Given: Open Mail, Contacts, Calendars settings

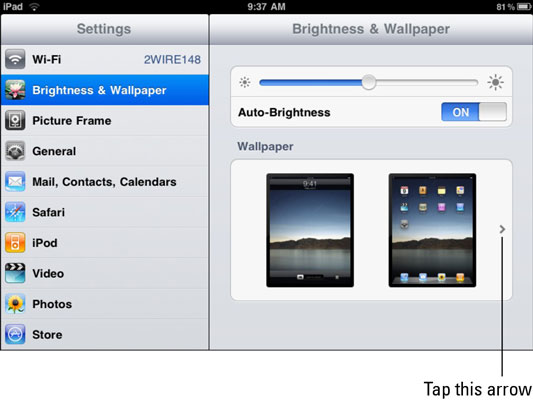Looking at the screenshot, I should (x=105, y=181).
